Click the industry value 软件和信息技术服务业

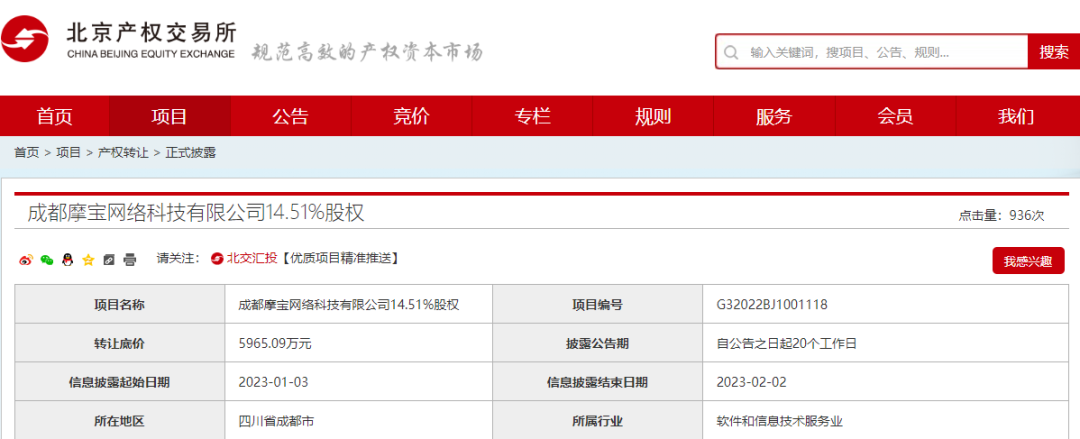(x=780, y=420)
